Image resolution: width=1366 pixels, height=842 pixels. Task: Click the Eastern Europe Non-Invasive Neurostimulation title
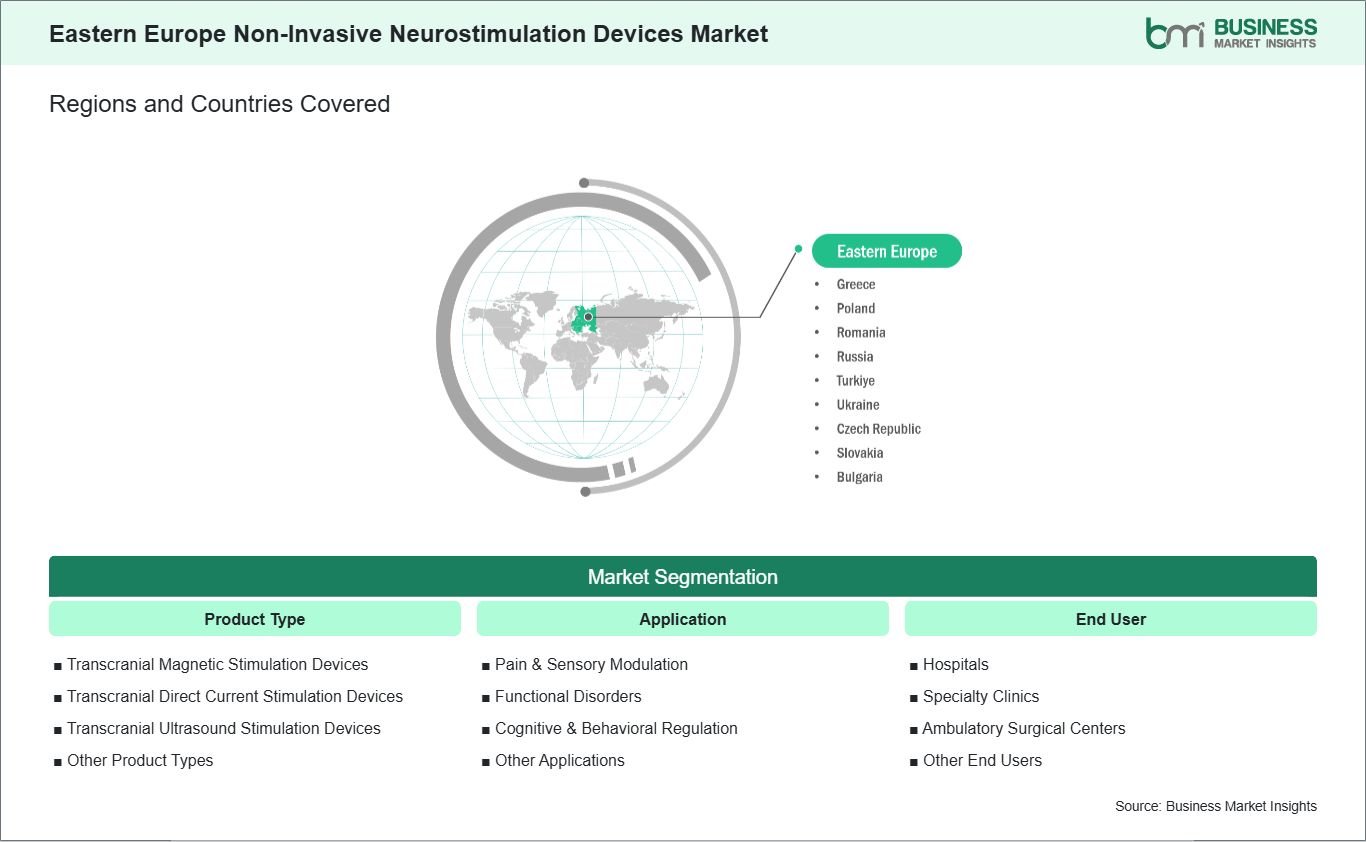click(x=409, y=33)
